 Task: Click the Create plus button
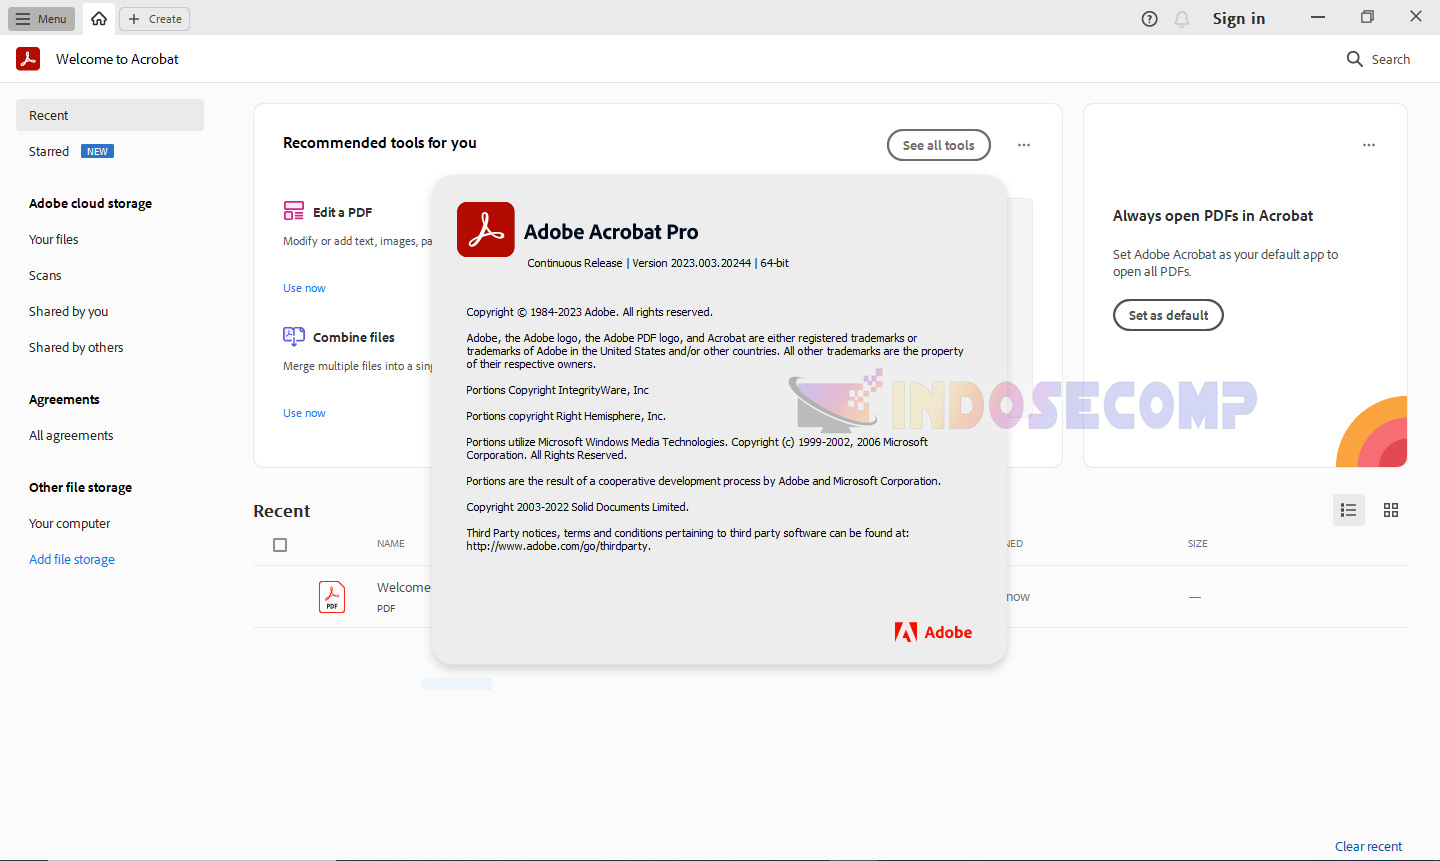click(x=155, y=19)
